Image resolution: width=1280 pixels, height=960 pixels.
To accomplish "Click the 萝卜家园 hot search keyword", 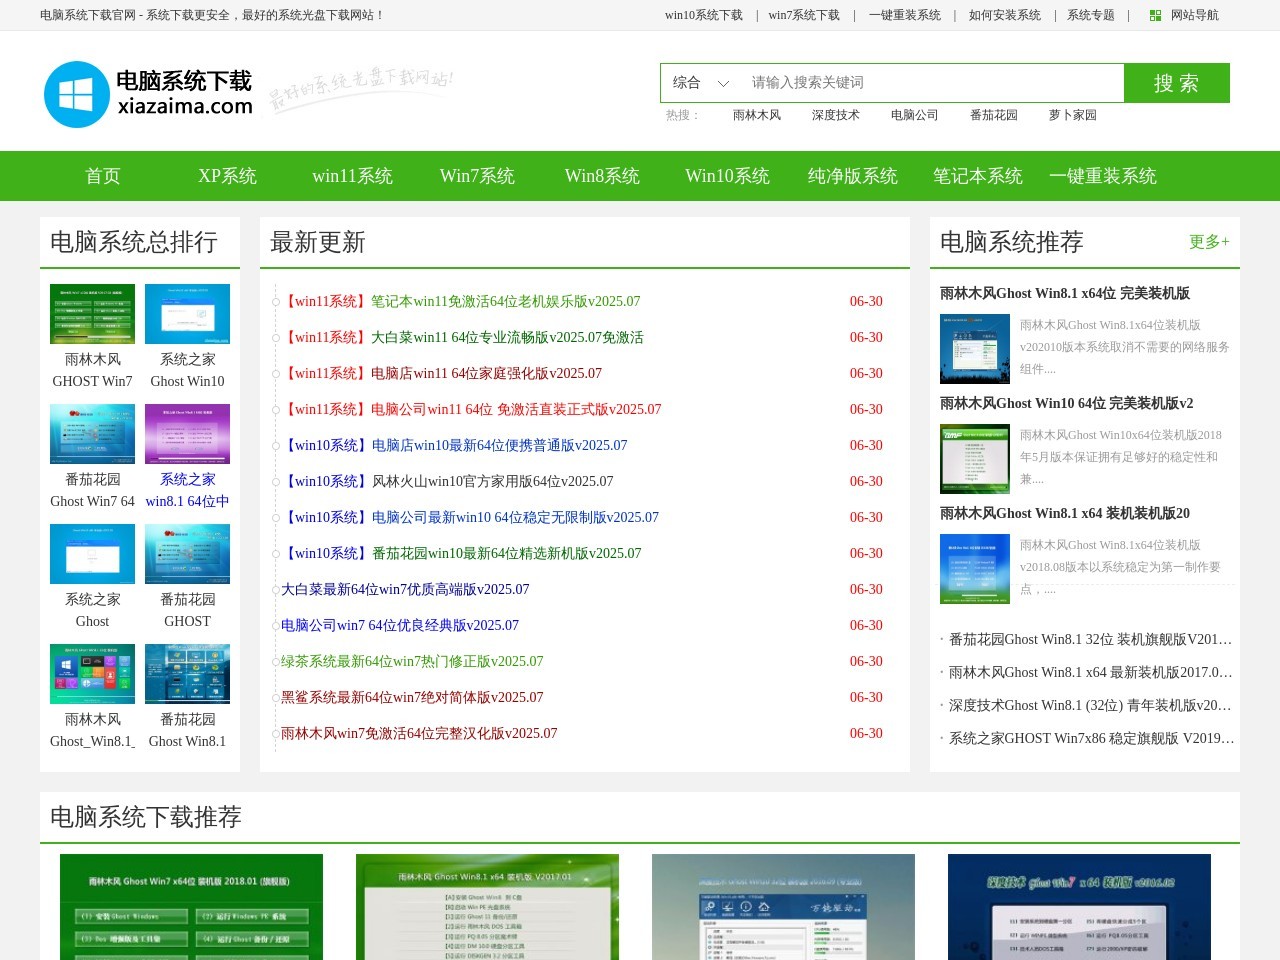I will [x=1073, y=115].
